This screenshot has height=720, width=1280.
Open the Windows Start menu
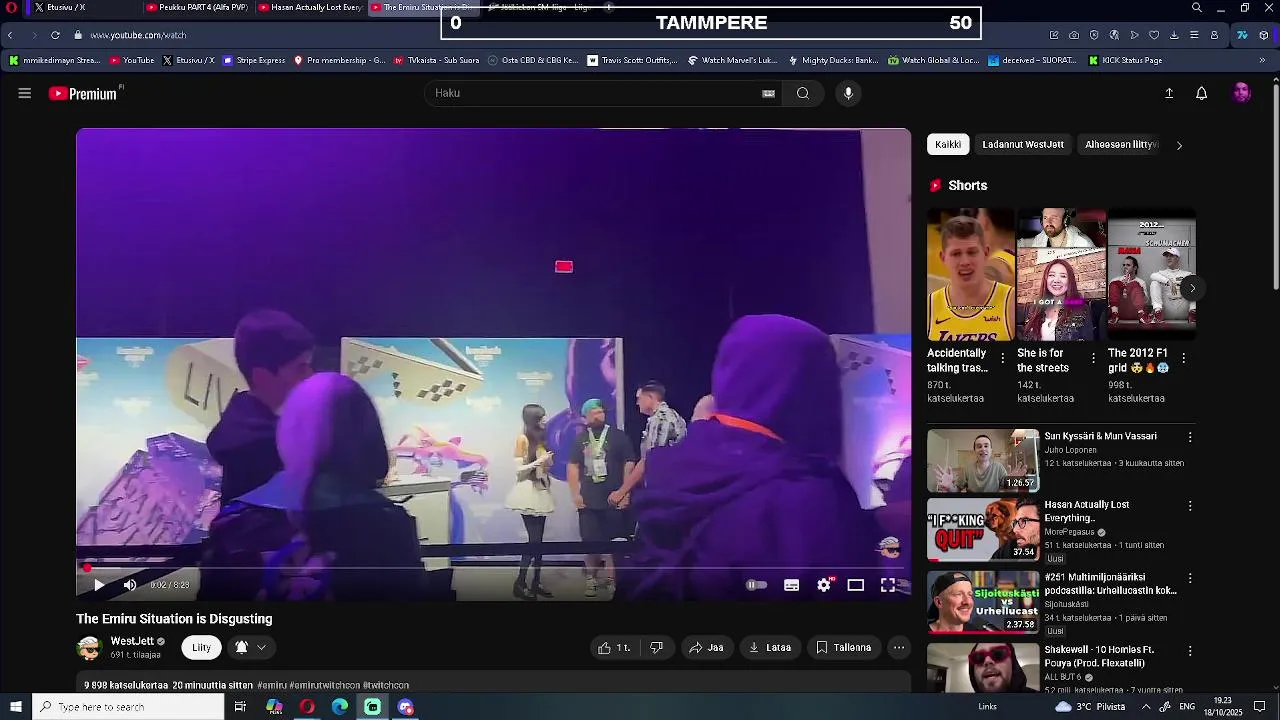pos(15,707)
